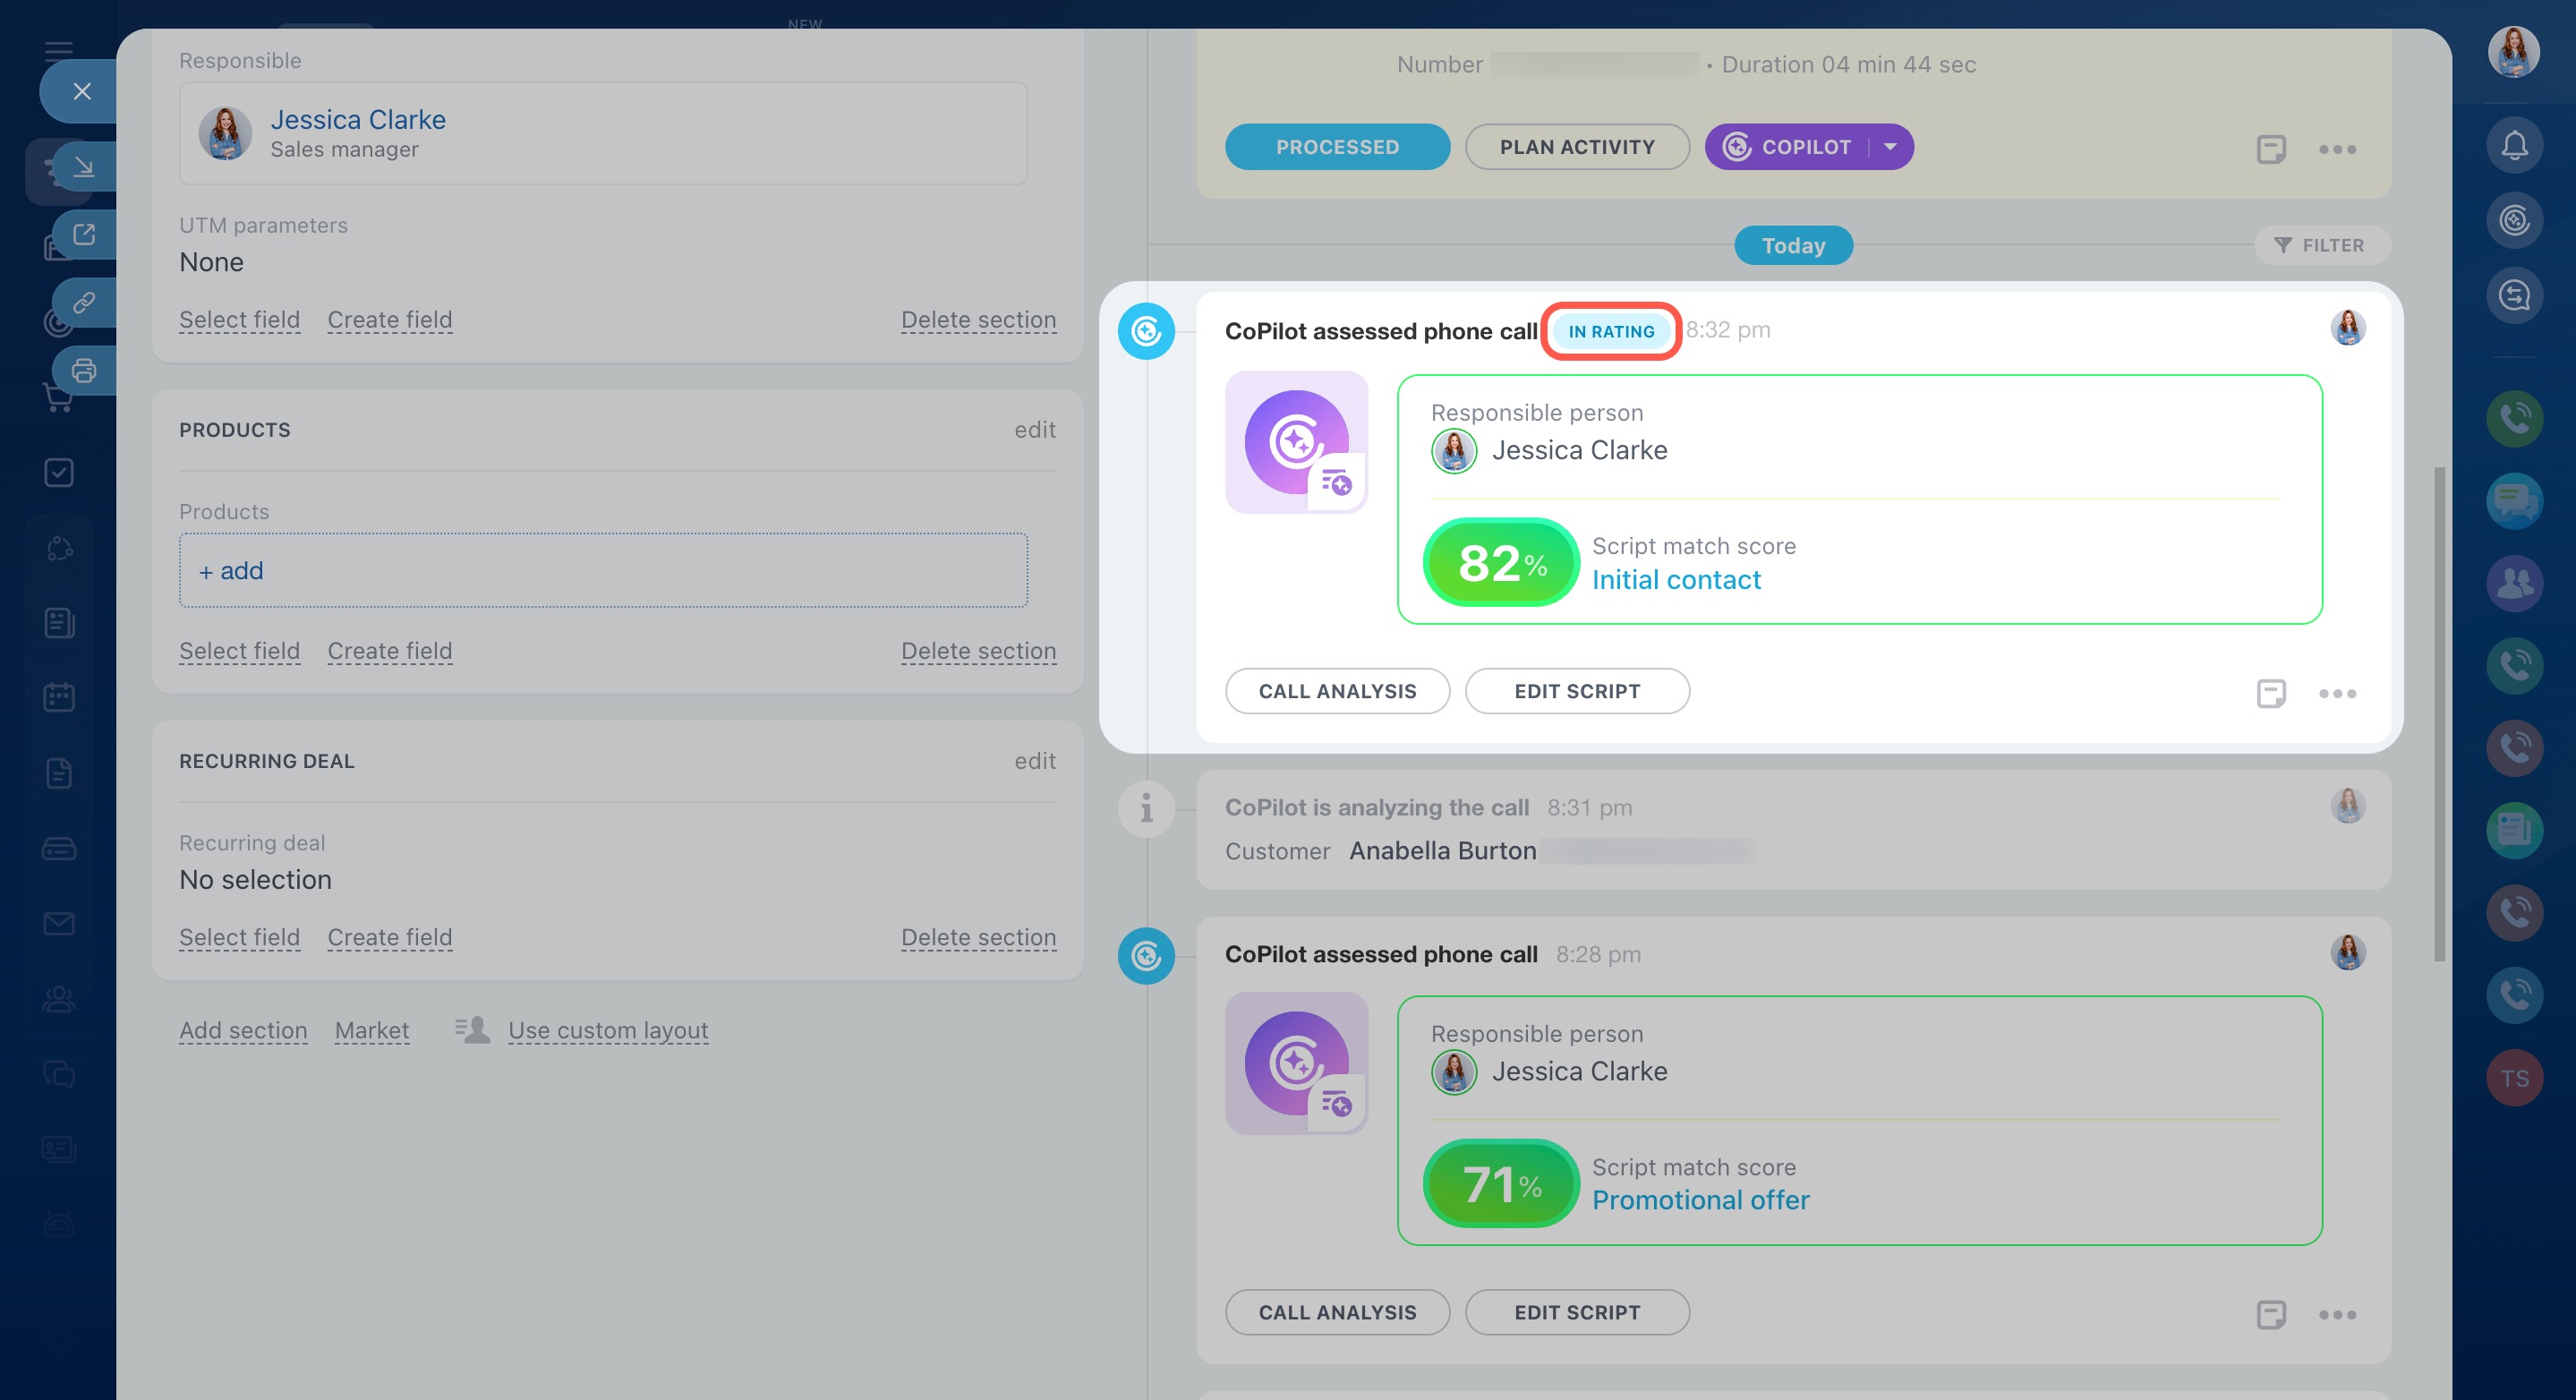Screen dimensions: 2576x1400
Task: Click the In Rating badge
Action: 1610,331
